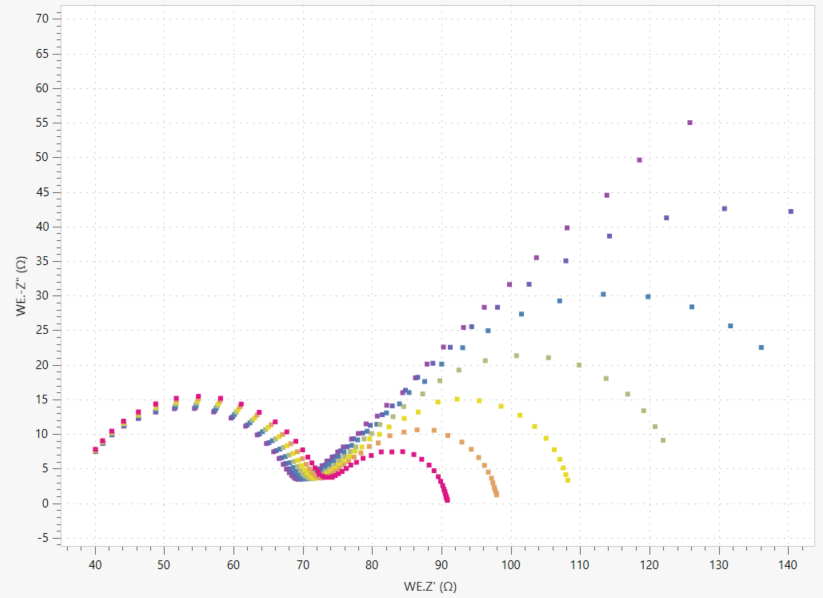
Task: Click the 120 tick label on the x-axis
Action: (x=649, y=565)
